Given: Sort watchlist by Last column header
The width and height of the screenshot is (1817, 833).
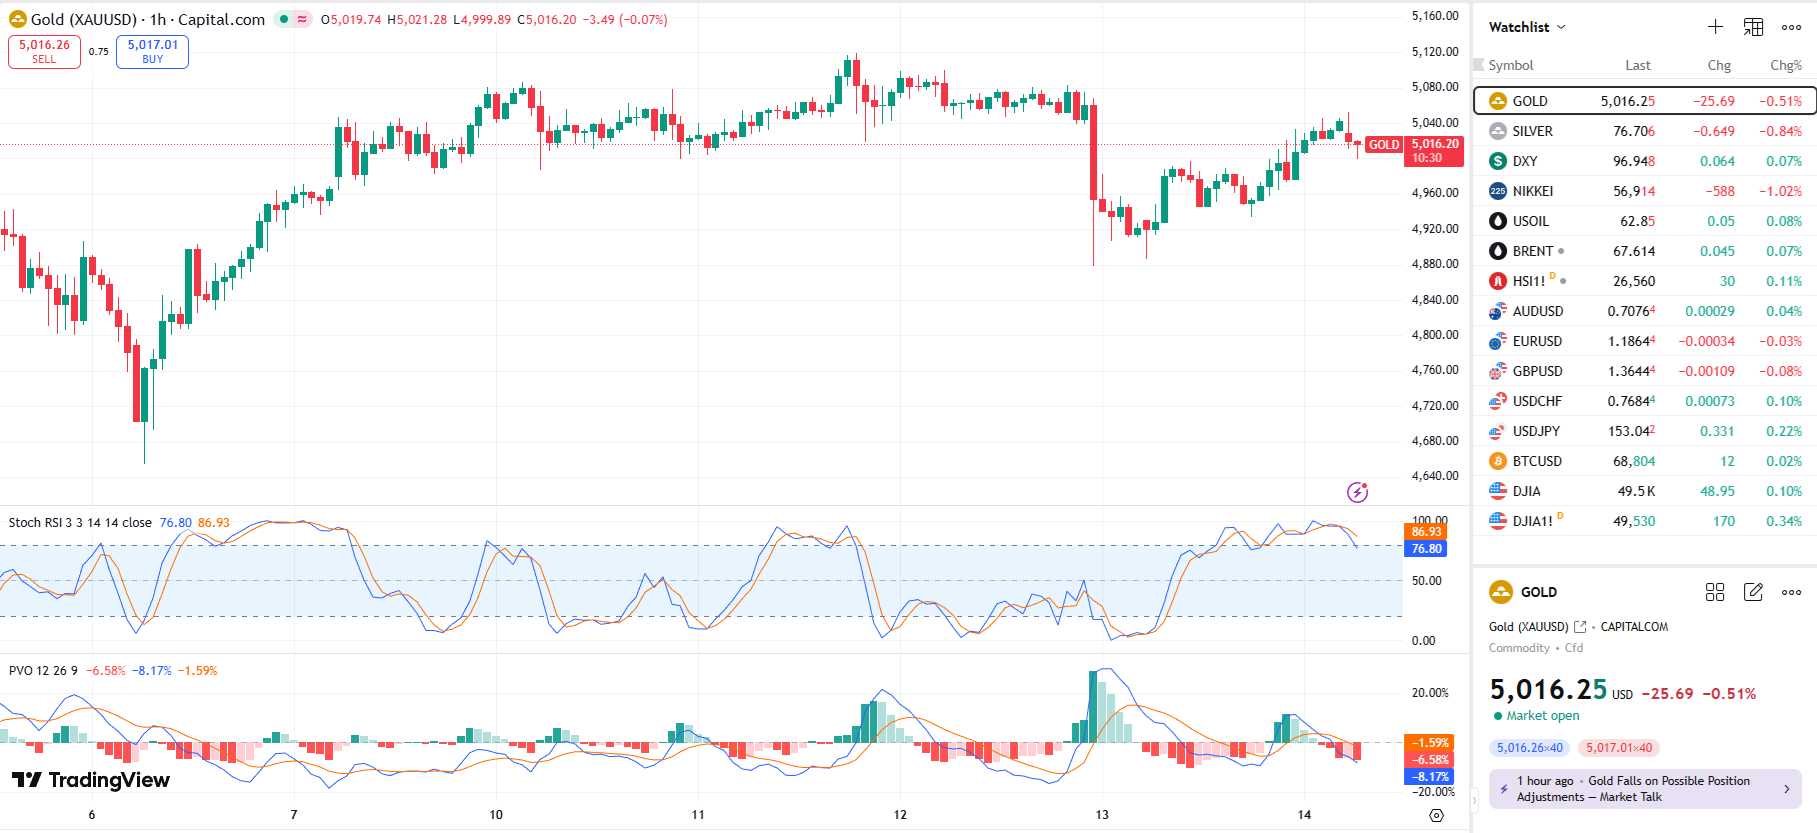Looking at the screenshot, I should click(1637, 65).
